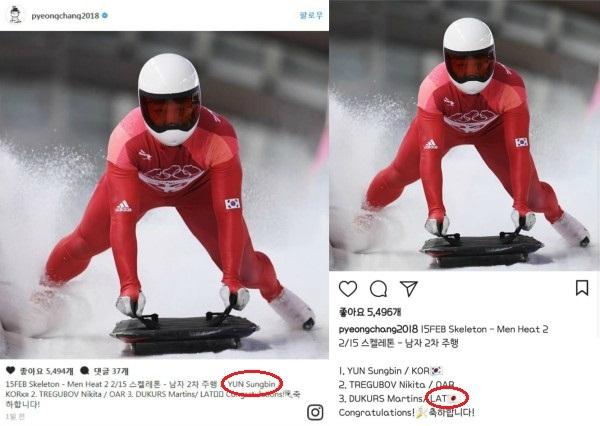Click Korean flag emoji after KOR
This screenshot has height=426, width=600.
(x=437, y=371)
